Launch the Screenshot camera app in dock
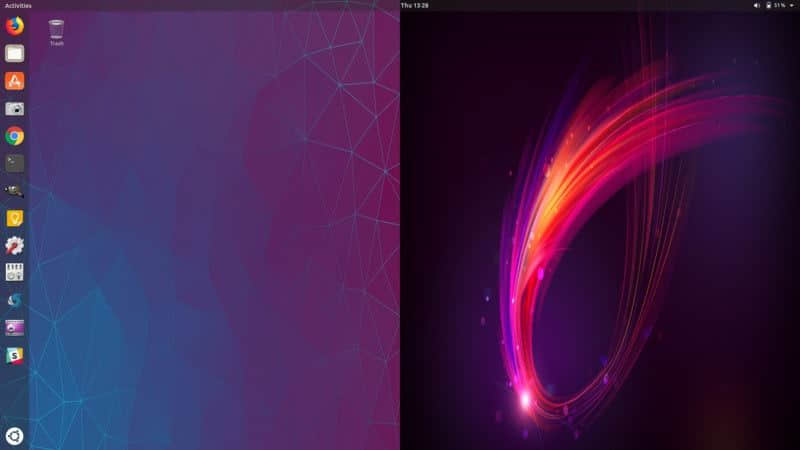Image resolution: width=800 pixels, height=450 pixels. tap(14, 108)
